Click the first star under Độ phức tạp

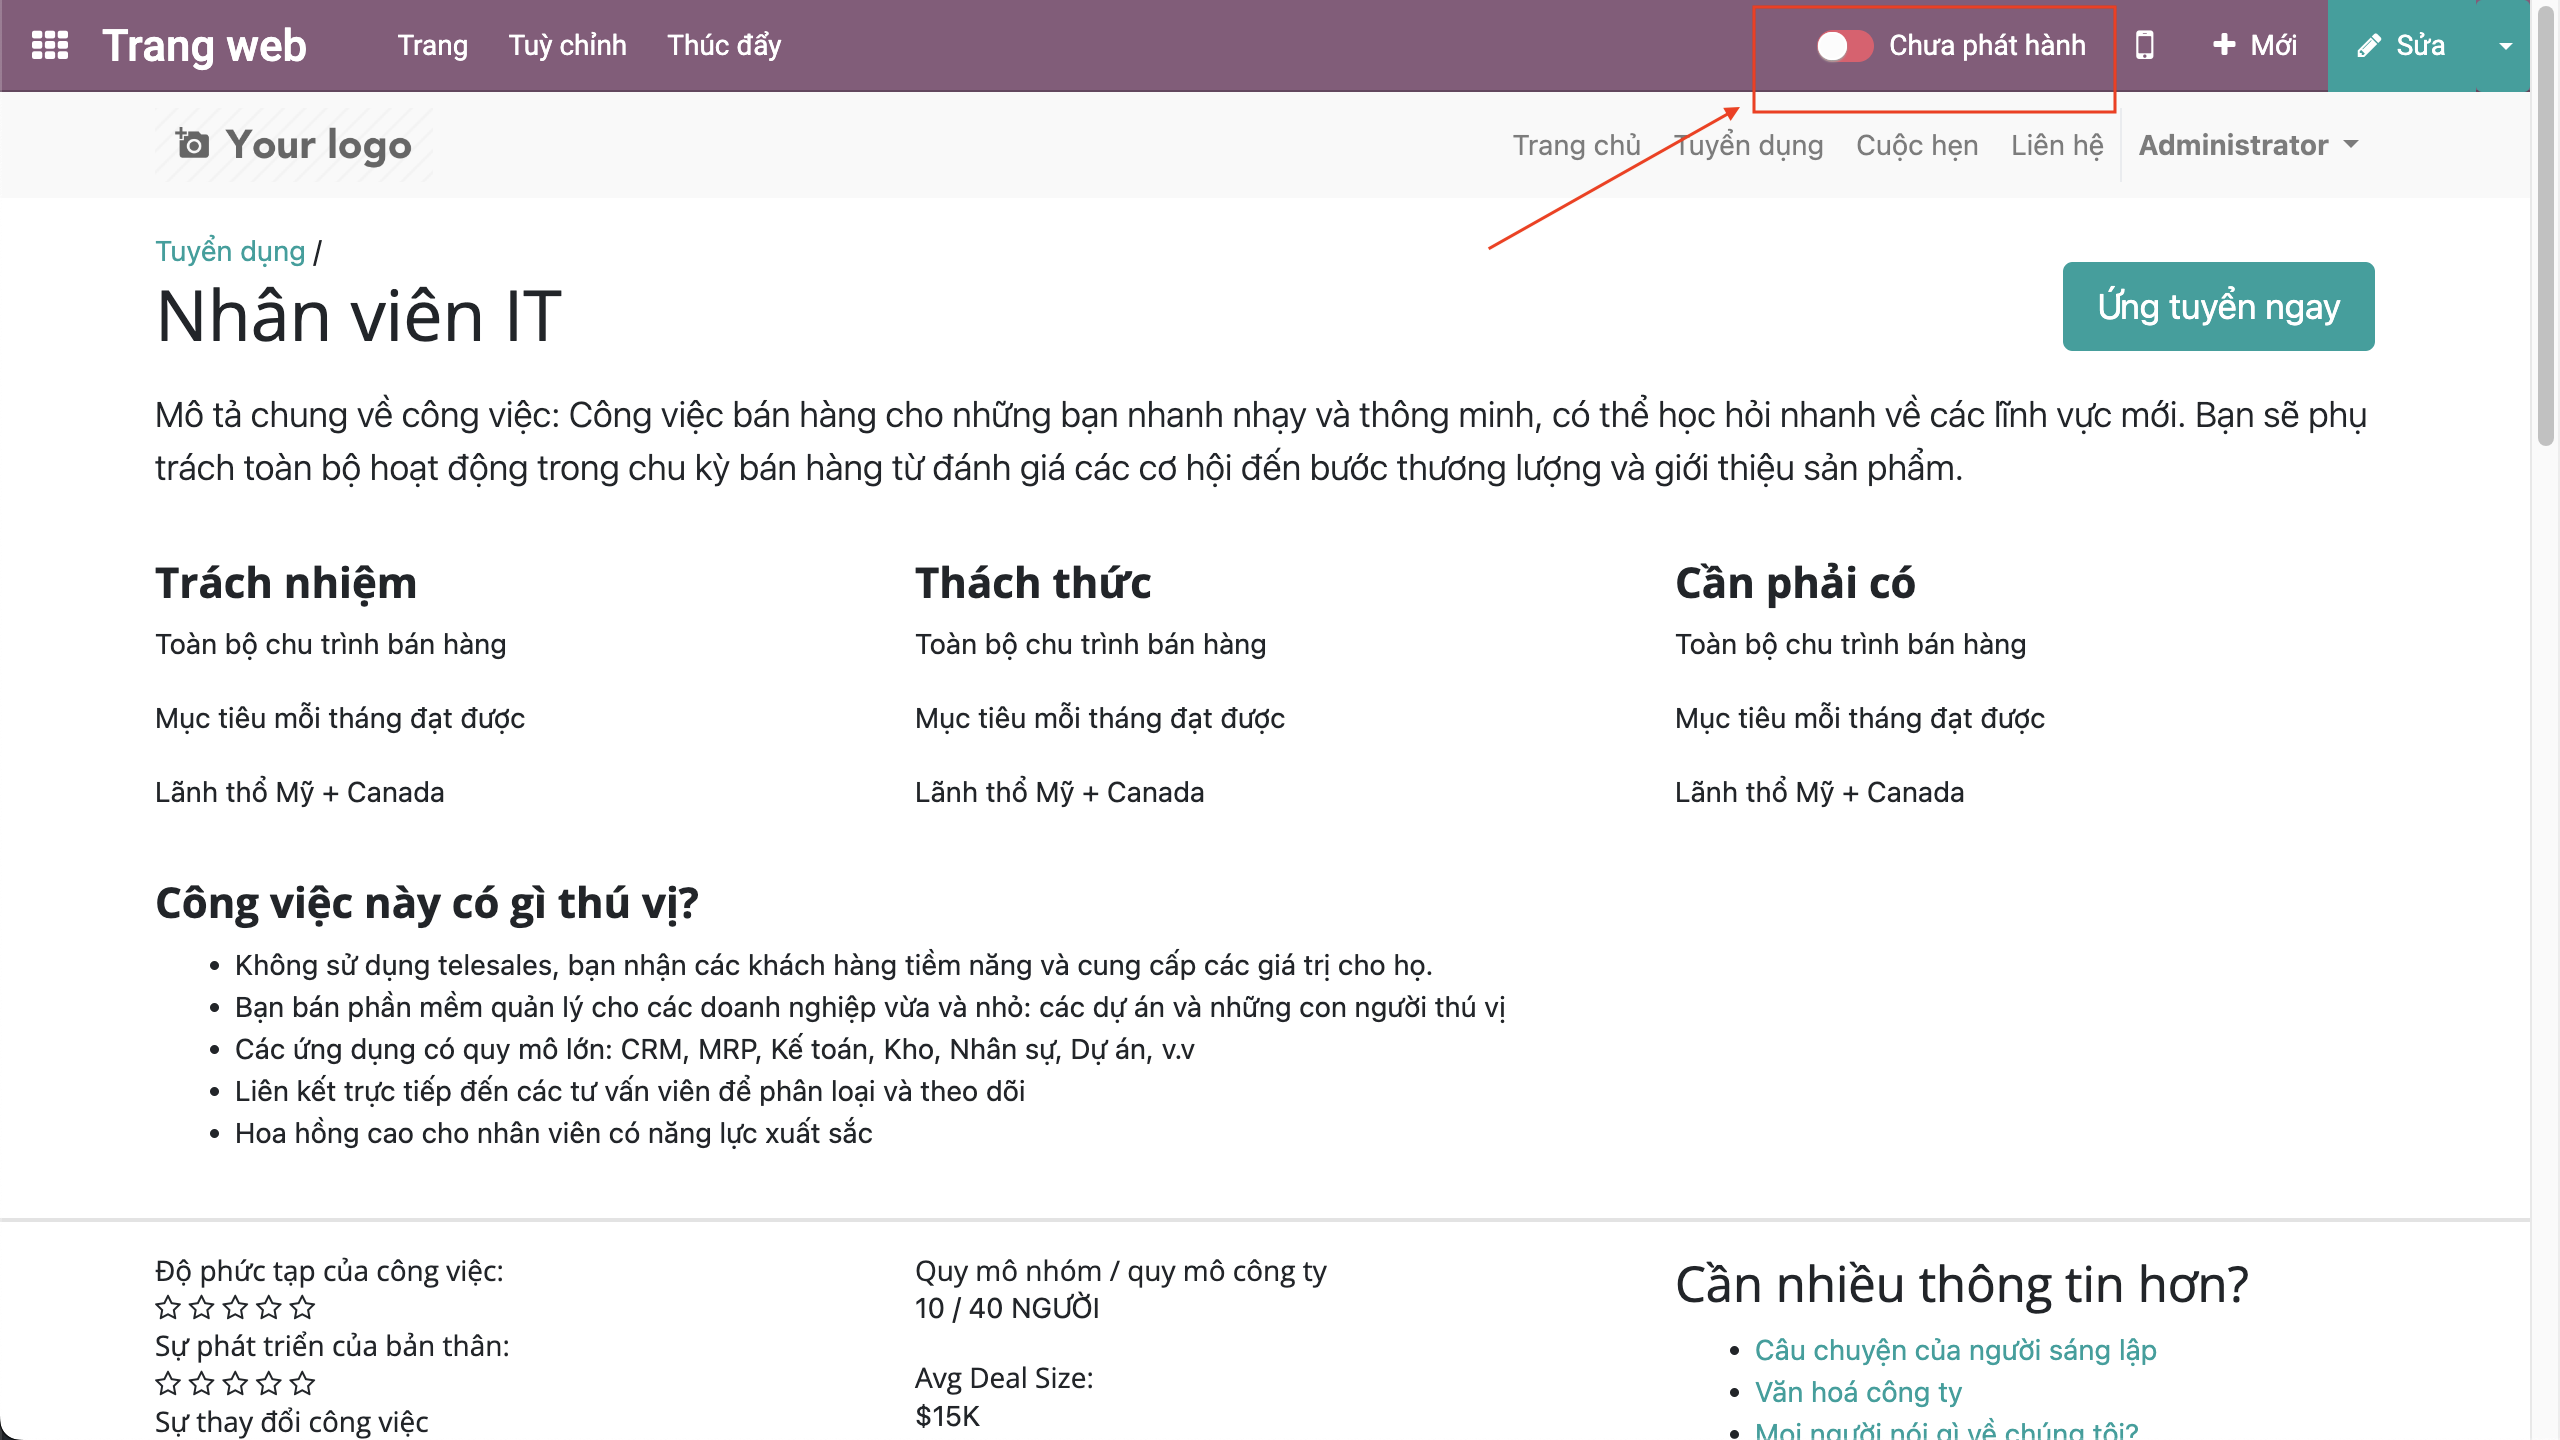click(x=168, y=1308)
